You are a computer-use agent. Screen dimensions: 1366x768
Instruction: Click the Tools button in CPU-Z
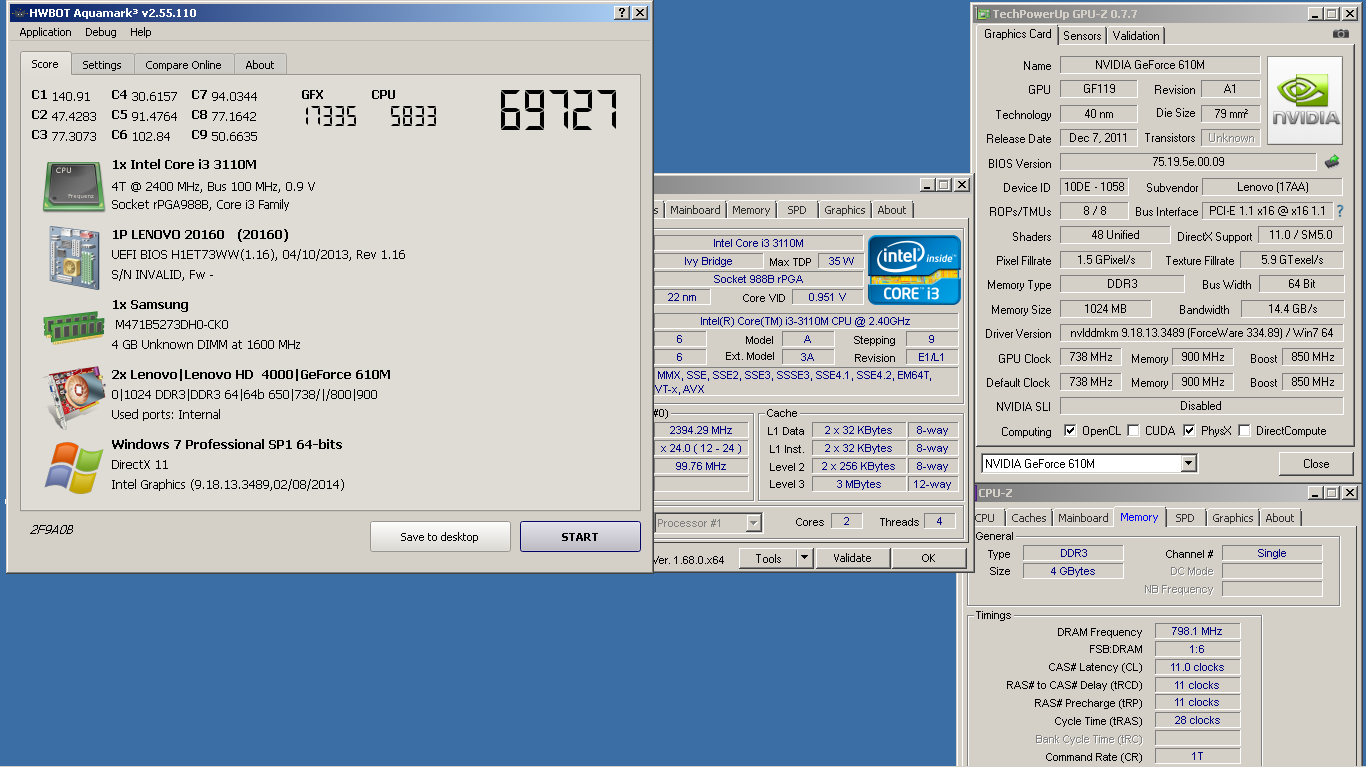click(768, 558)
